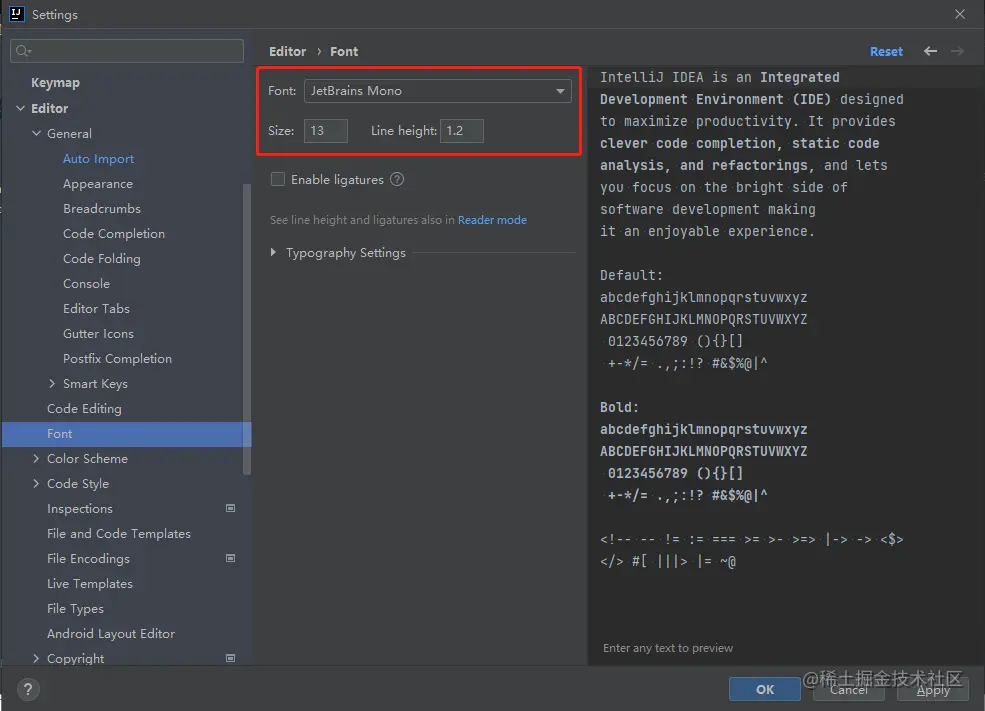The image size is (985, 711).
Task: Select the highlighted Font item
Action: tap(126, 434)
